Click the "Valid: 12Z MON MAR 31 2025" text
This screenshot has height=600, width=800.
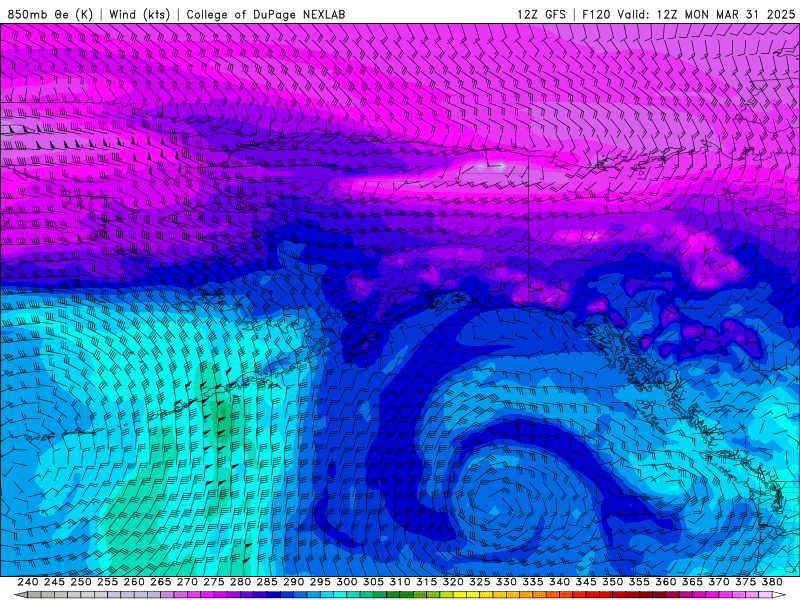point(706,14)
